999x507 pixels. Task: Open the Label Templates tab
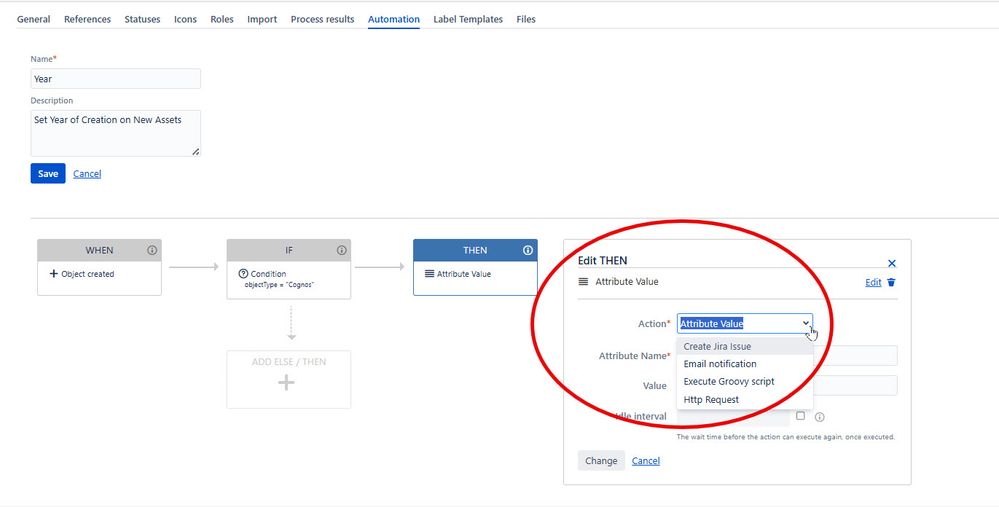point(468,19)
